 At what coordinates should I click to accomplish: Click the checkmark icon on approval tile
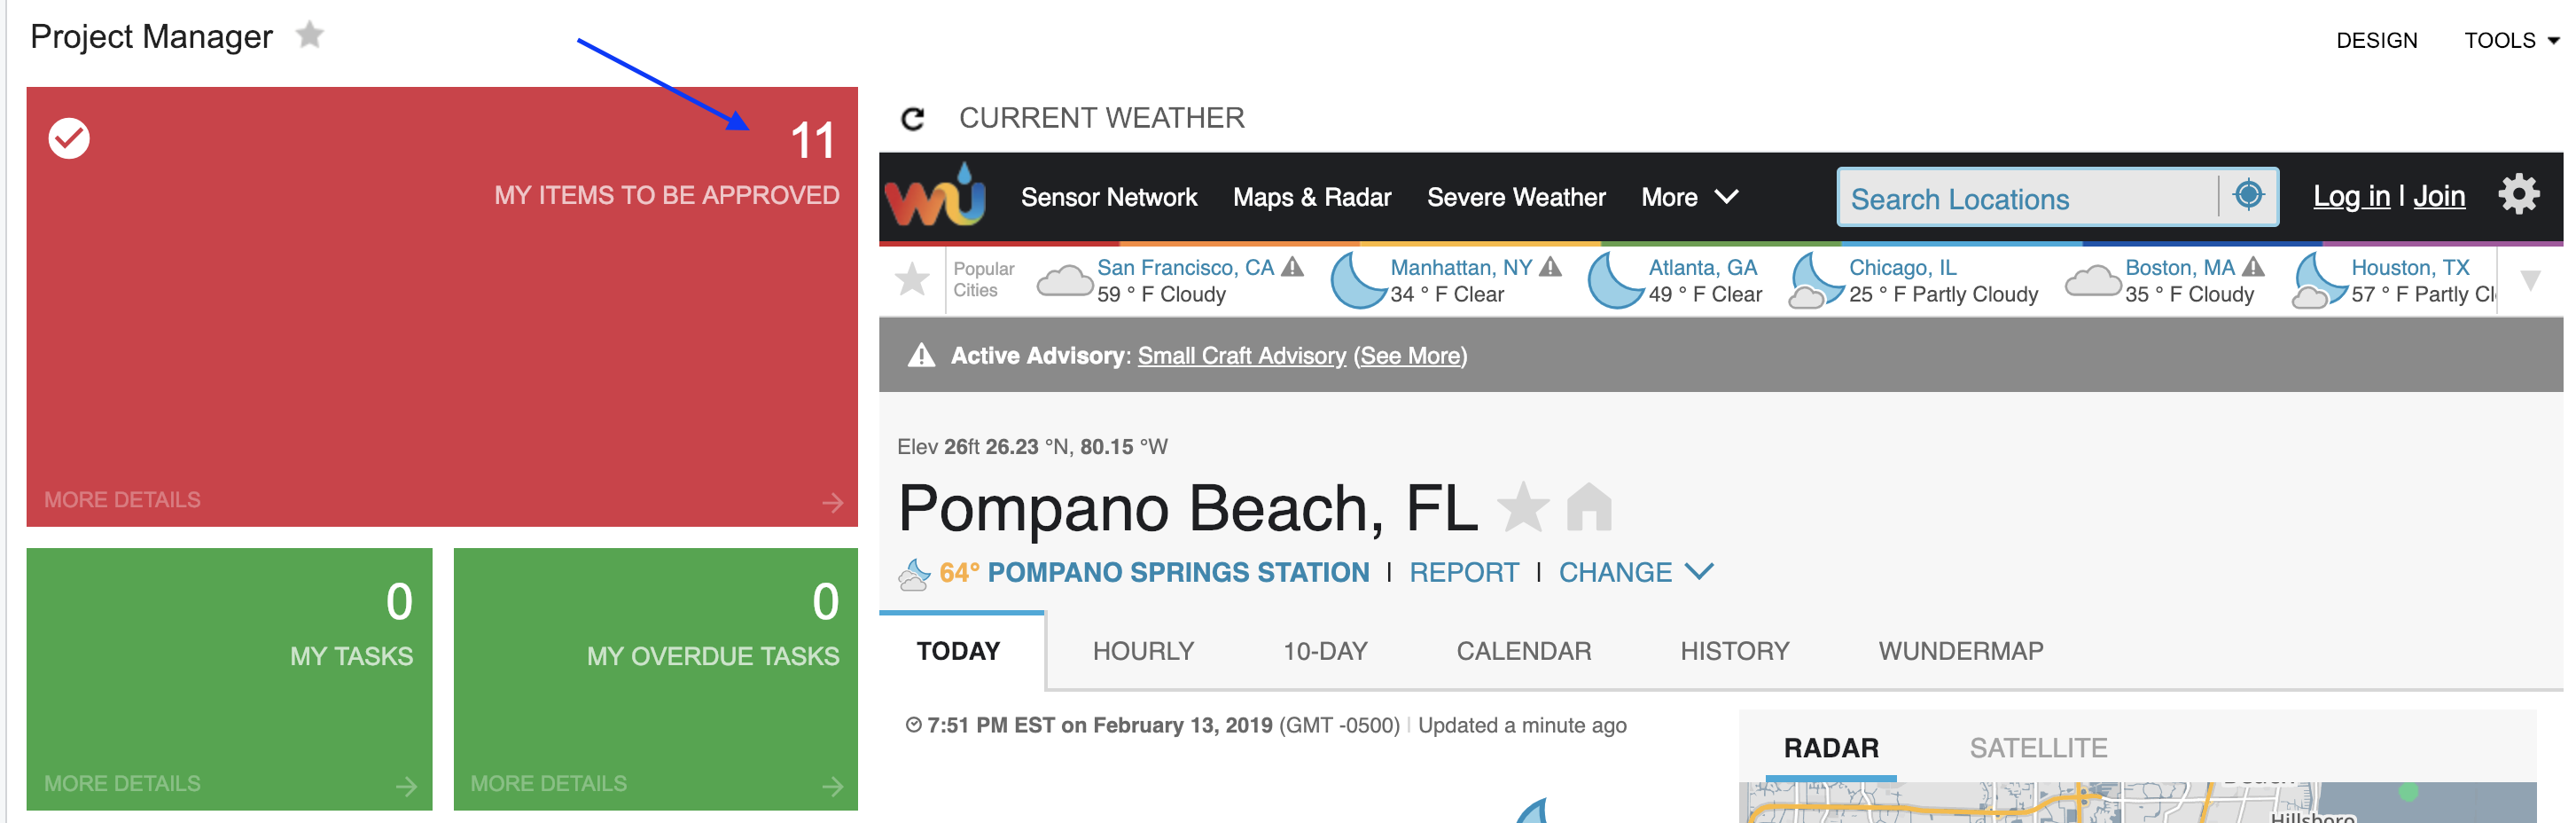point(69,139)
